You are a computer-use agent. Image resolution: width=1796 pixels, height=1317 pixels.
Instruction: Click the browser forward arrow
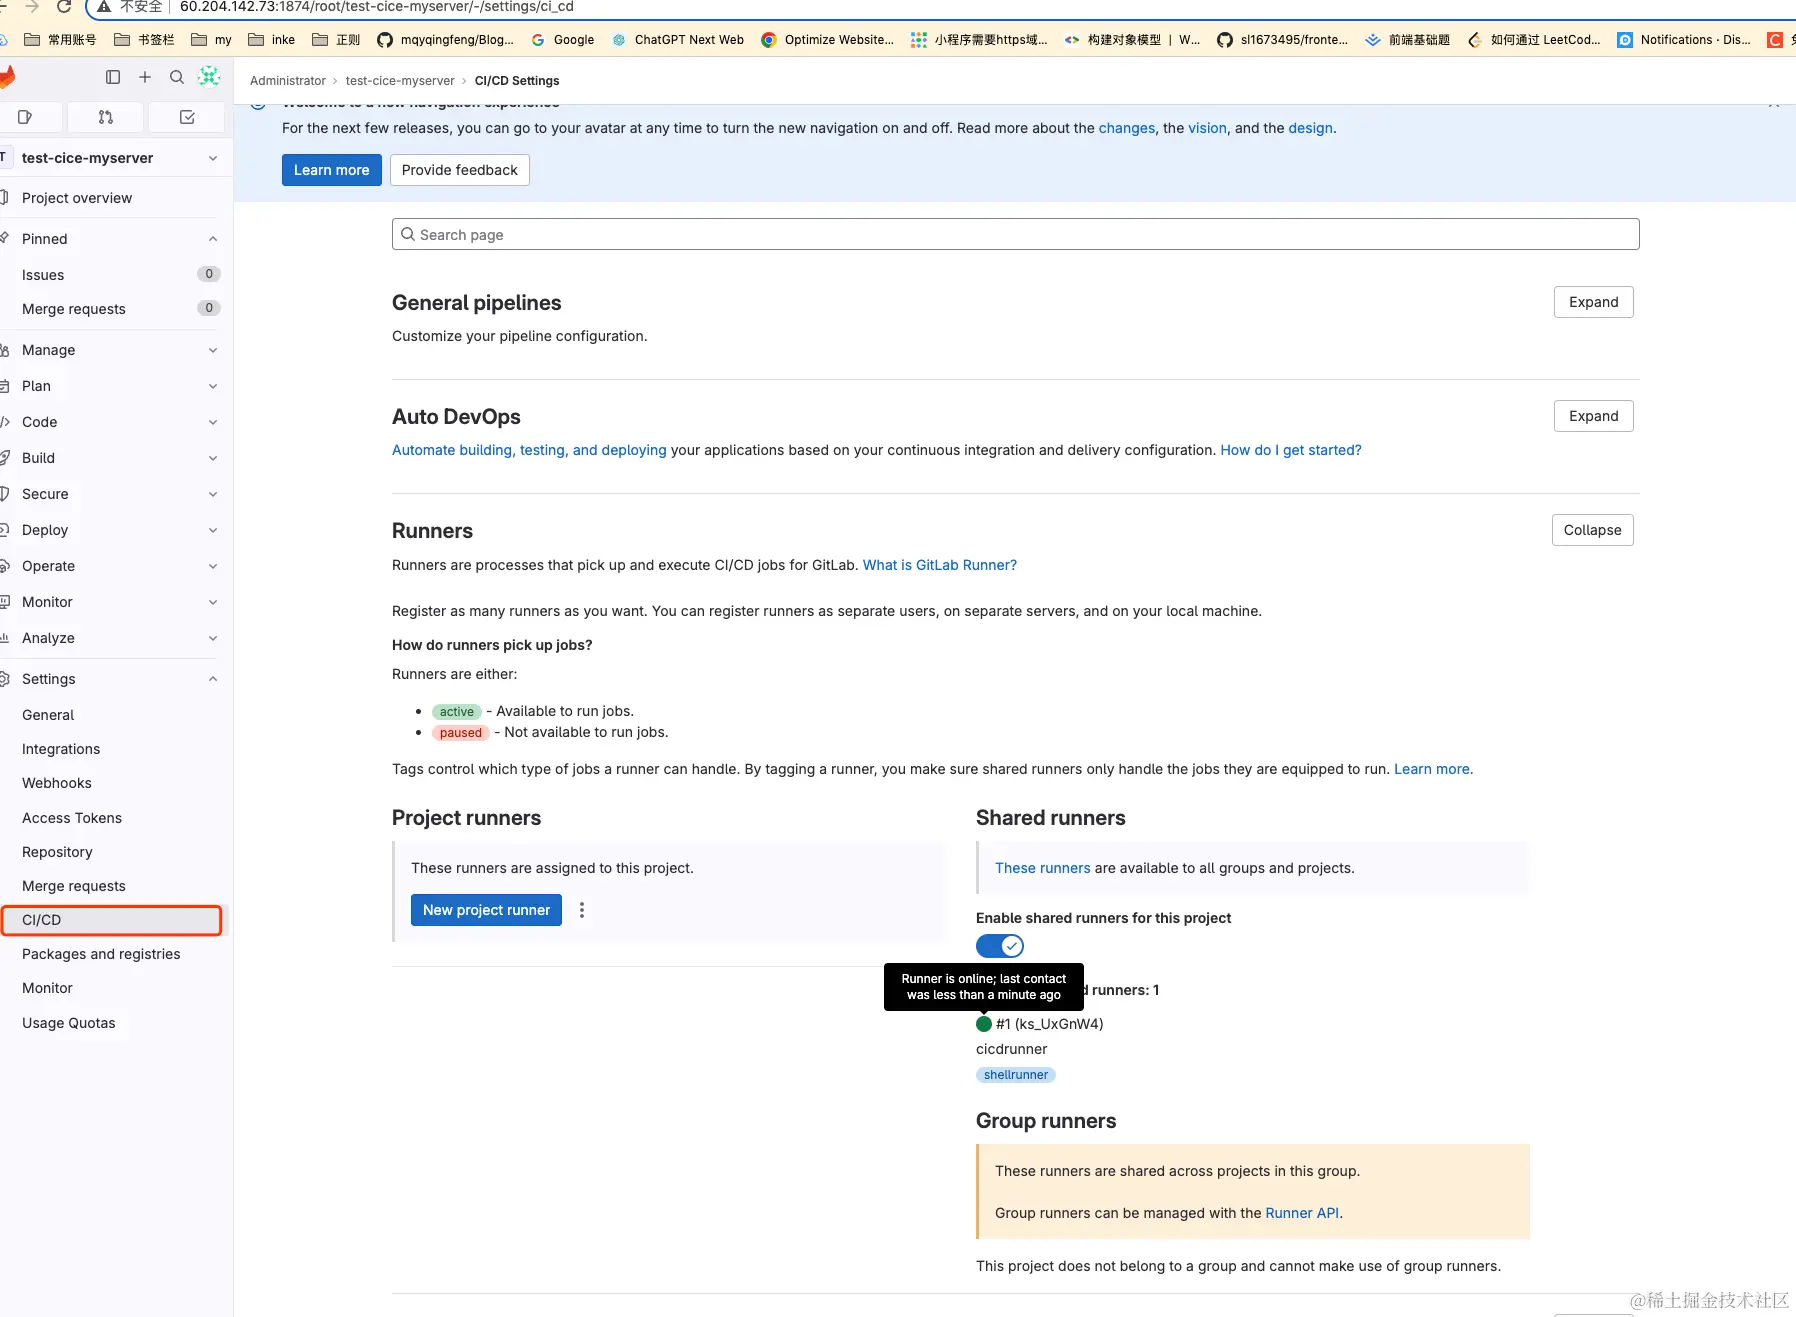[x=32, y=7]
